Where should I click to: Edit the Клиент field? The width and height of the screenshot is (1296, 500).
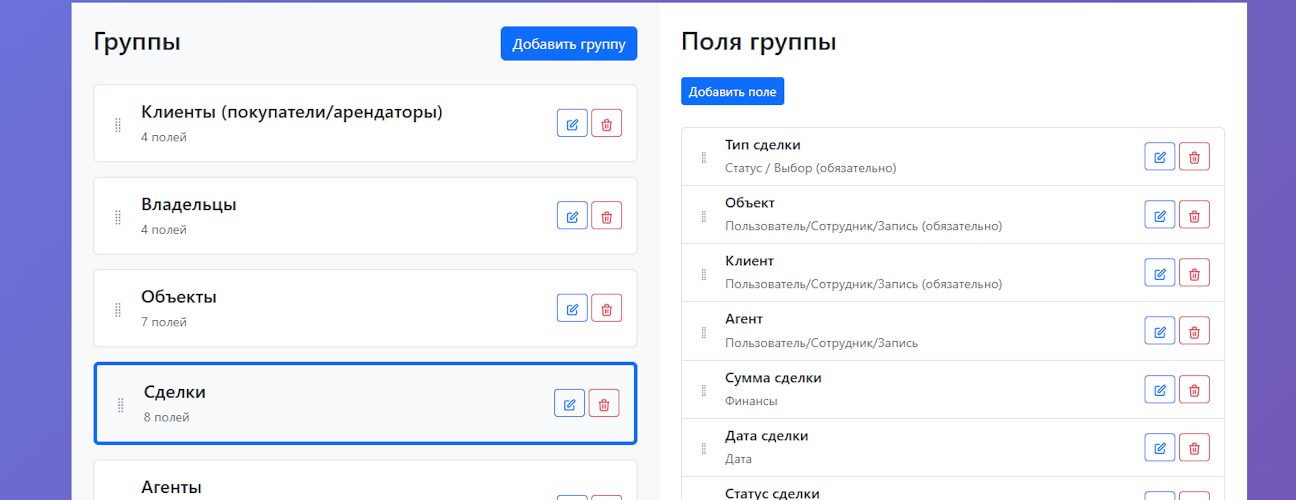point(1159,273)
